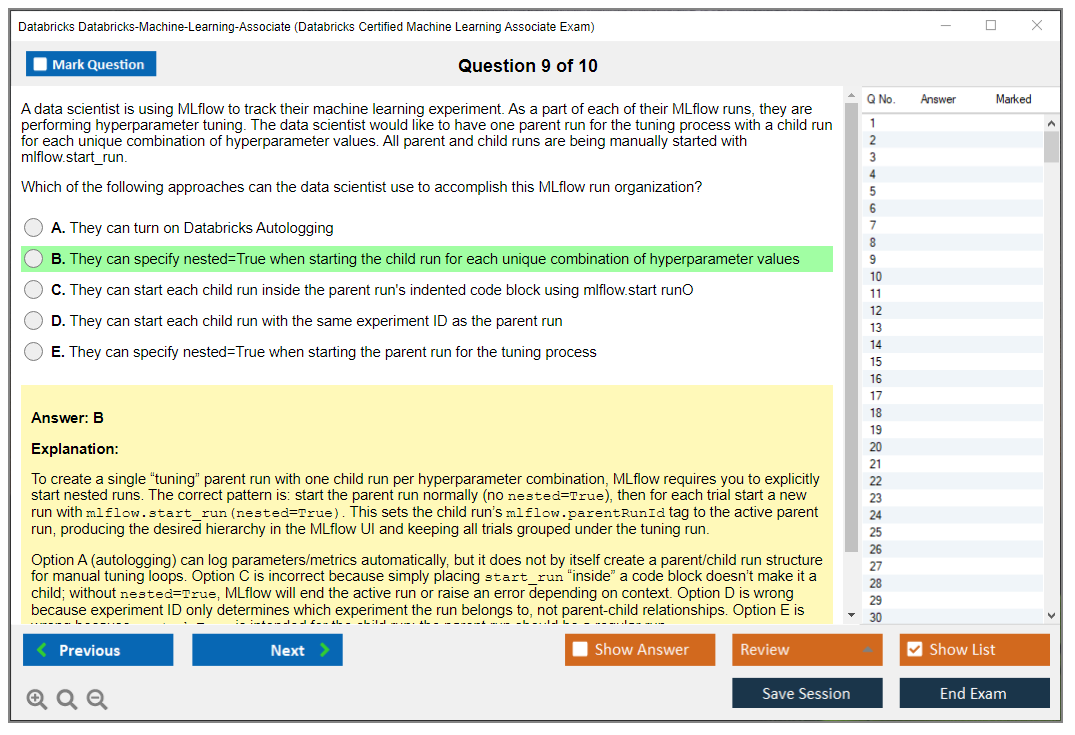The image size is (1075, 735).
Task: Click the End Exam button
Action: click(974, 693)
